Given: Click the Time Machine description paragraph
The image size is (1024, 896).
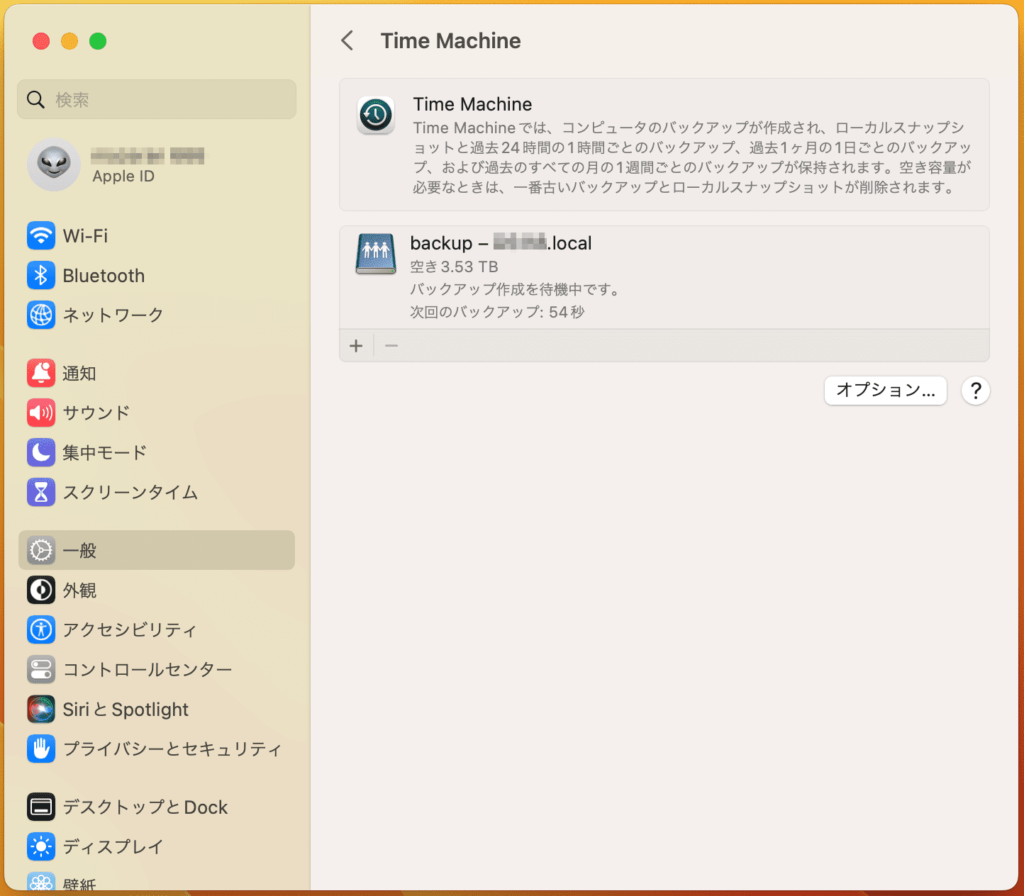Looking at the screenshot, I should [x=692, y=157].
